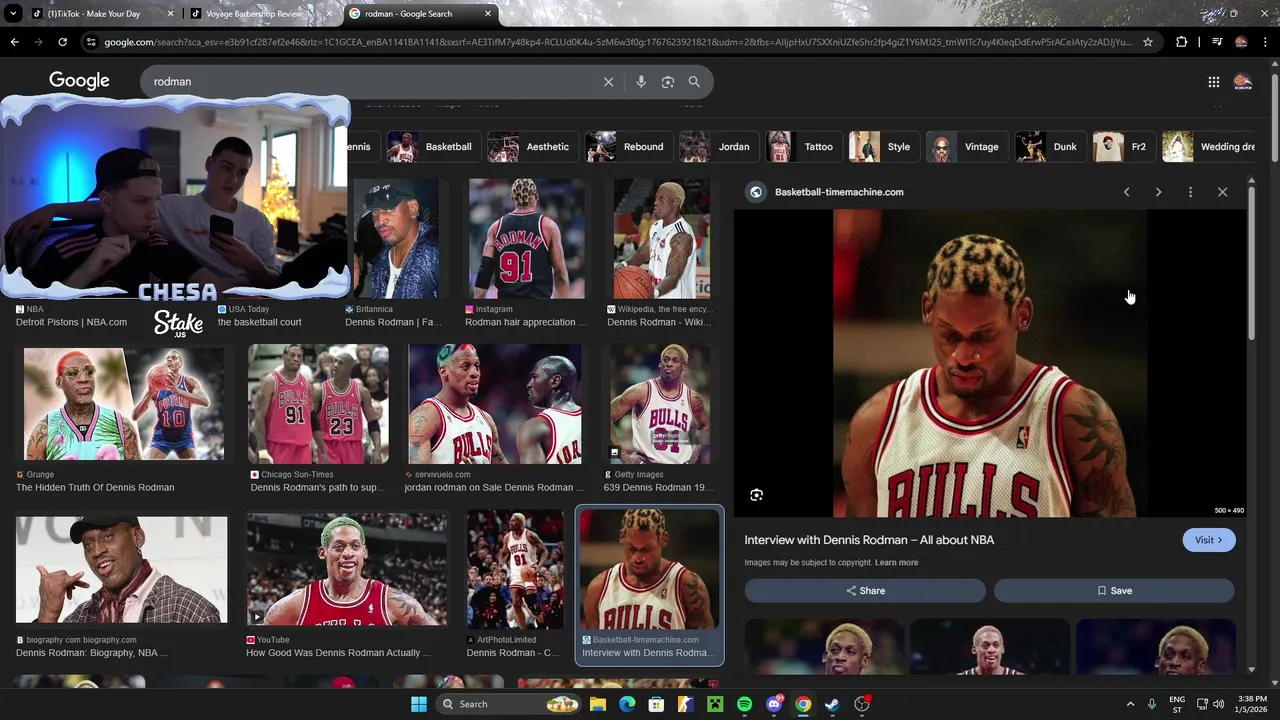Open Windows Start menu
The height and width of the screenshot is (720, 1280).
coord(419,704)
